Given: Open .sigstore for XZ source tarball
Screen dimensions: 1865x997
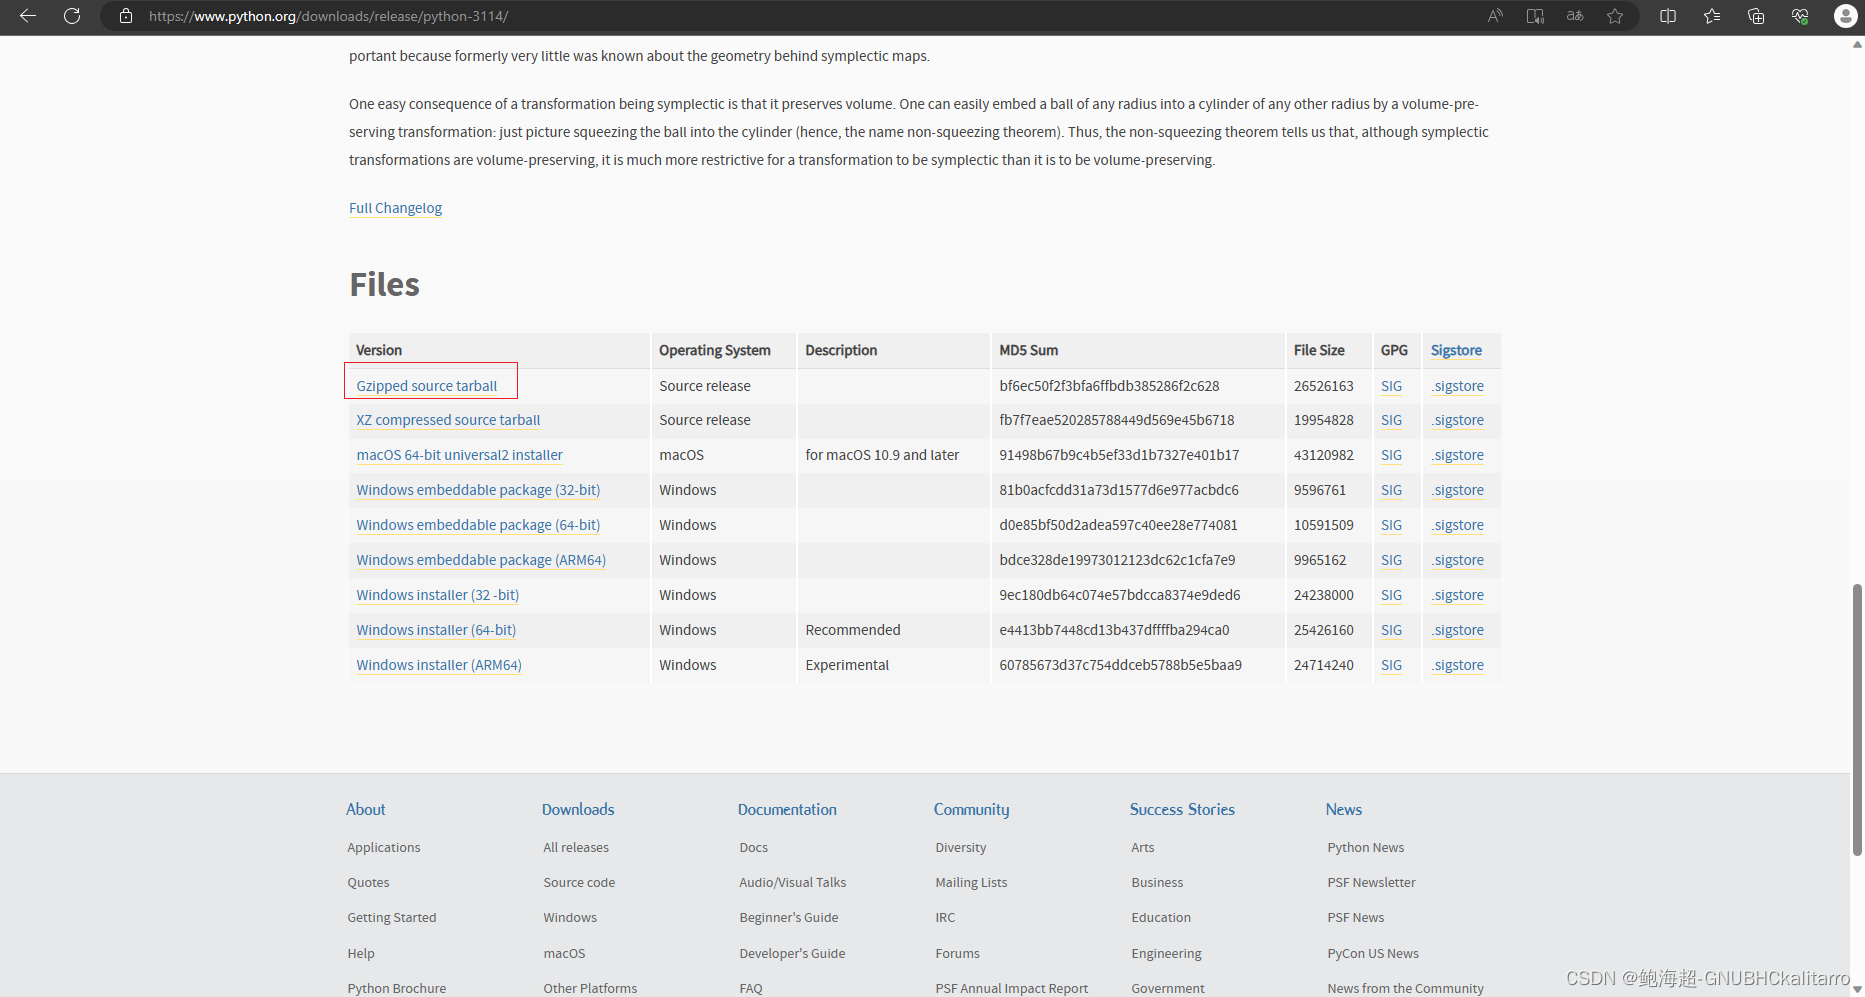Looking at the screenshot, I should coord(1457,420).
